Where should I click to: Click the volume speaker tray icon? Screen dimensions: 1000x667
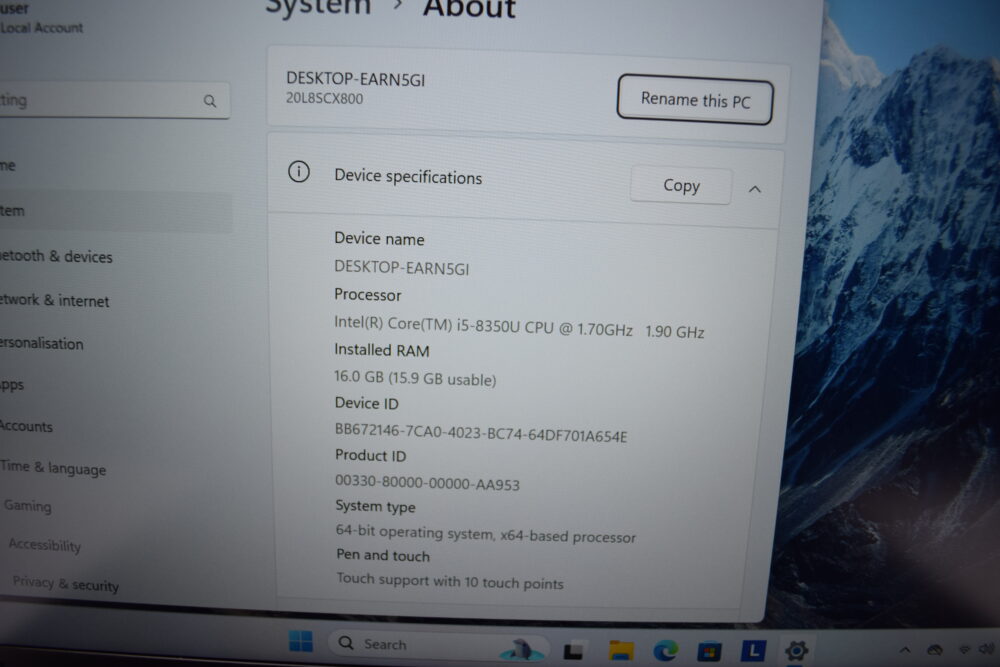click(x=987, y=649)
